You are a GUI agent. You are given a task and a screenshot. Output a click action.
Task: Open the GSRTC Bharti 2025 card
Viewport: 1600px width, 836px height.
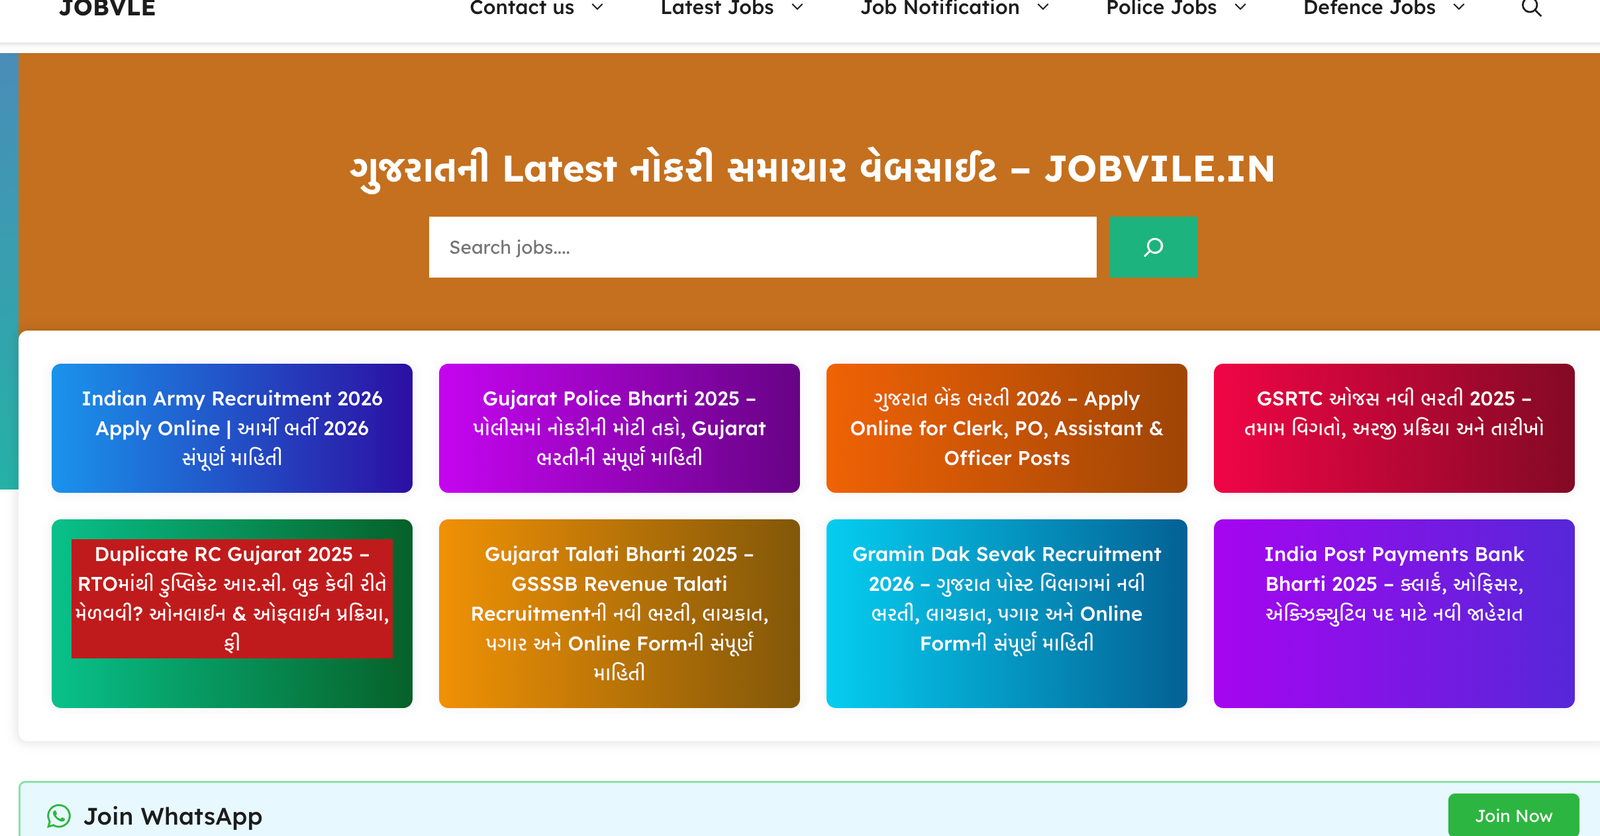click(x=1394, y=428)
